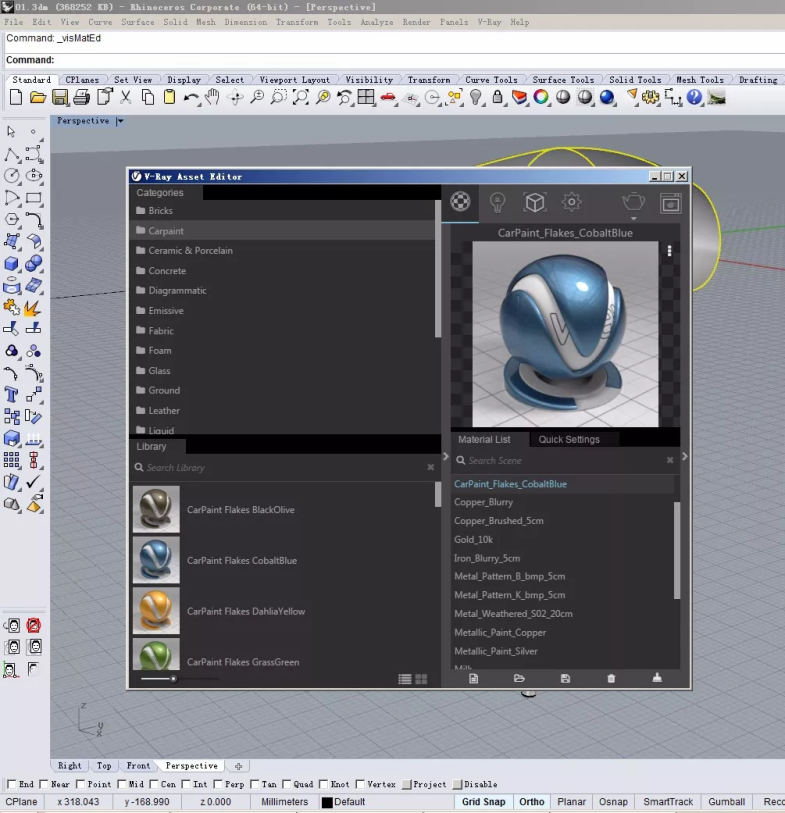Open preview options three-dot menu
This screenshot has width=785, height=813.
pos(669,252)
